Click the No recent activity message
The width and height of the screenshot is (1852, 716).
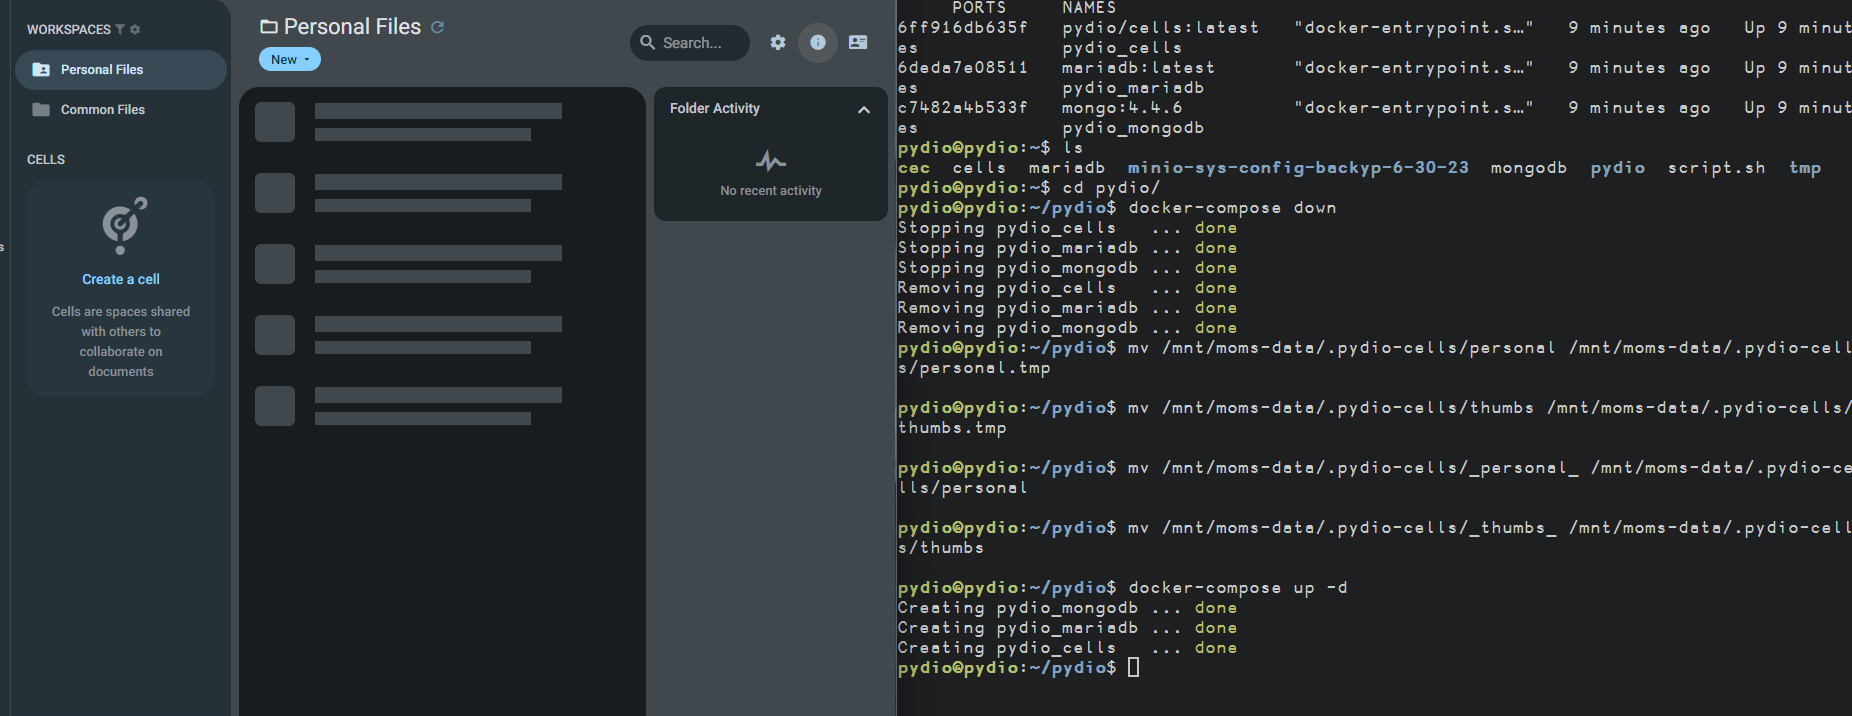coord(771,191)
